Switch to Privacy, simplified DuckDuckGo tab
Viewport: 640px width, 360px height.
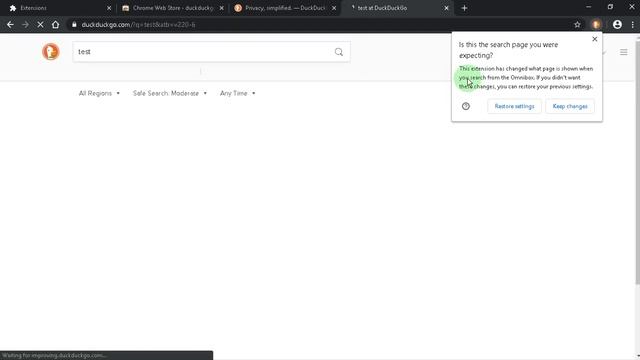coord(284,8)
